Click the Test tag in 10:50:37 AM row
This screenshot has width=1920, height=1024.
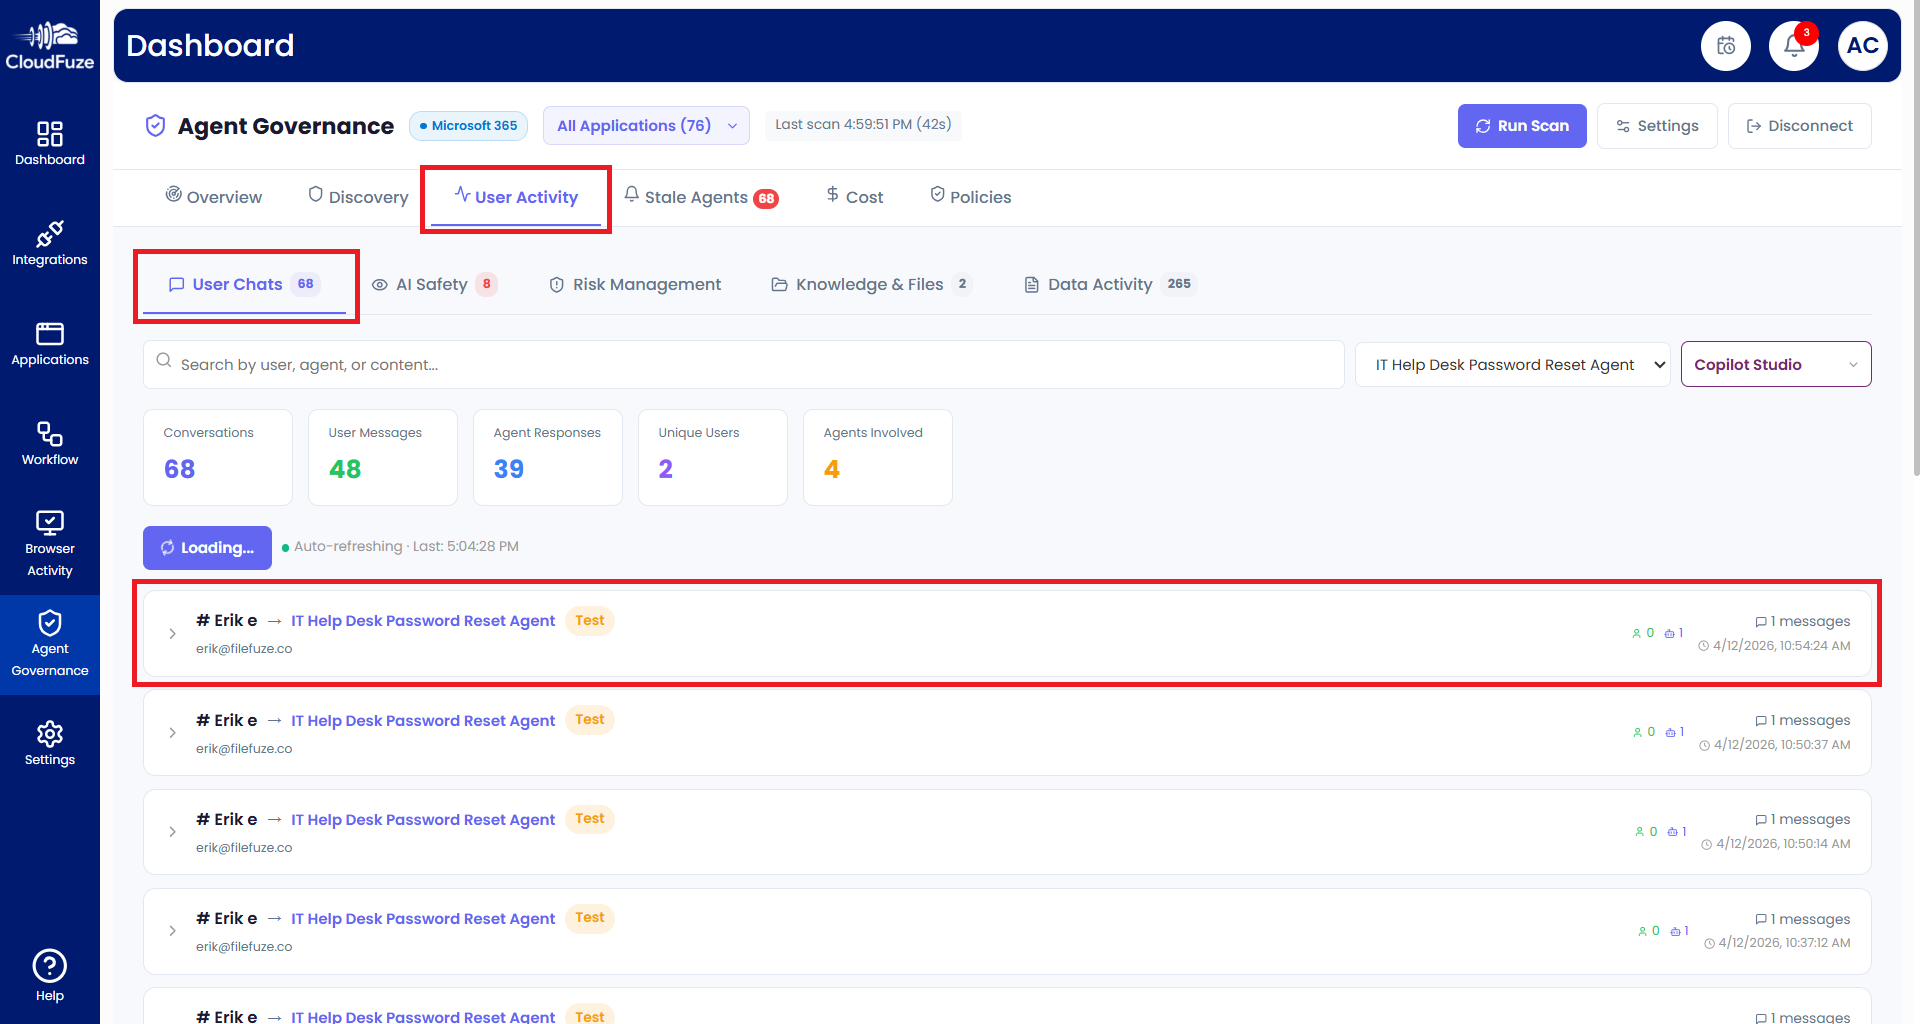tap(590, 720)
